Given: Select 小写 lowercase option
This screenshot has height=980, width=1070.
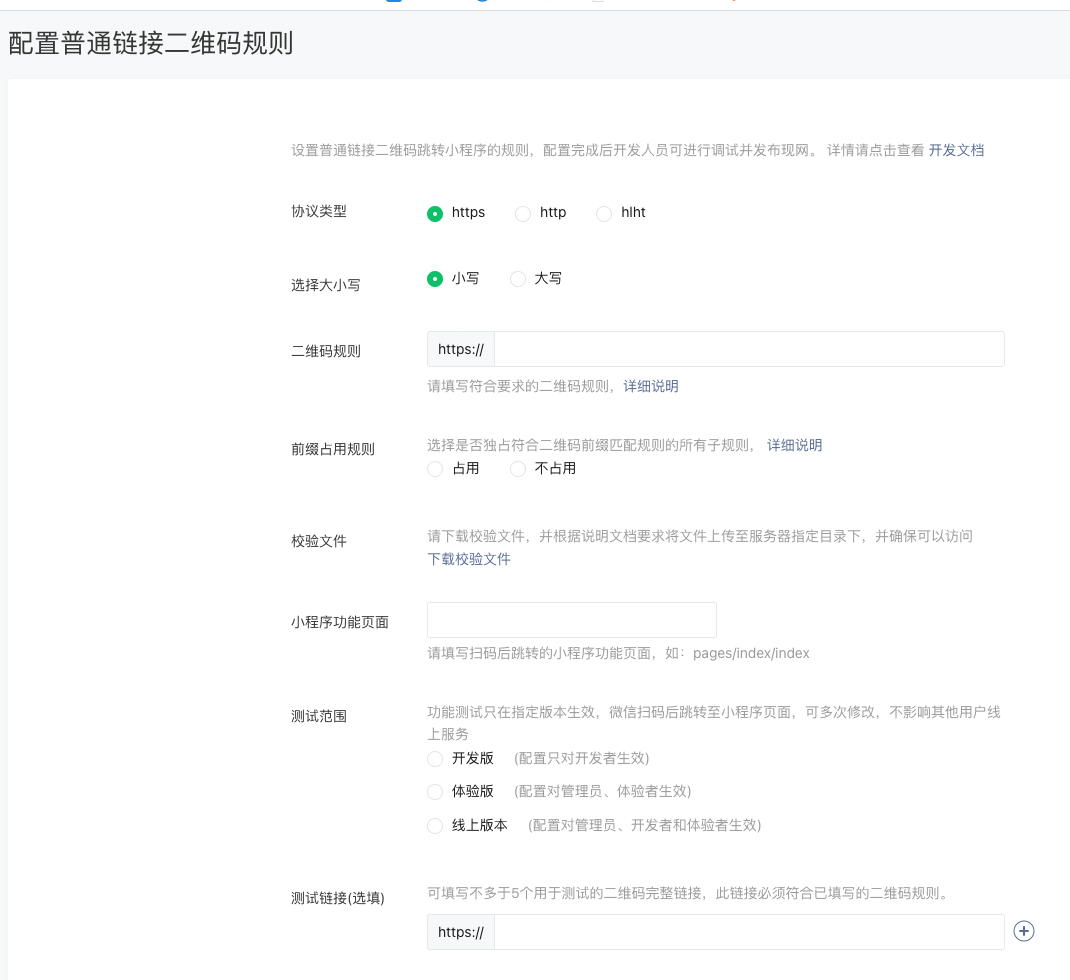Looking at the screenshot, I should point(435,279).
